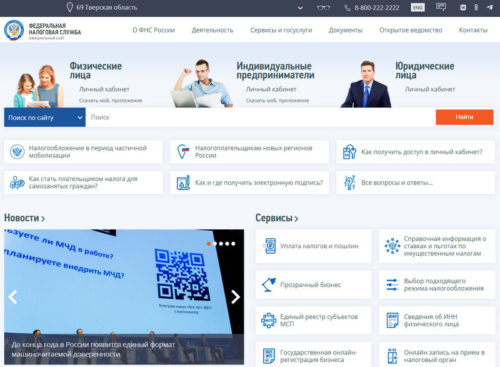This screenshot has width=500, height=367.
Task: Click the Государственная онлайн-регистрация бизнеса icon
Action: tap(269, 356)
